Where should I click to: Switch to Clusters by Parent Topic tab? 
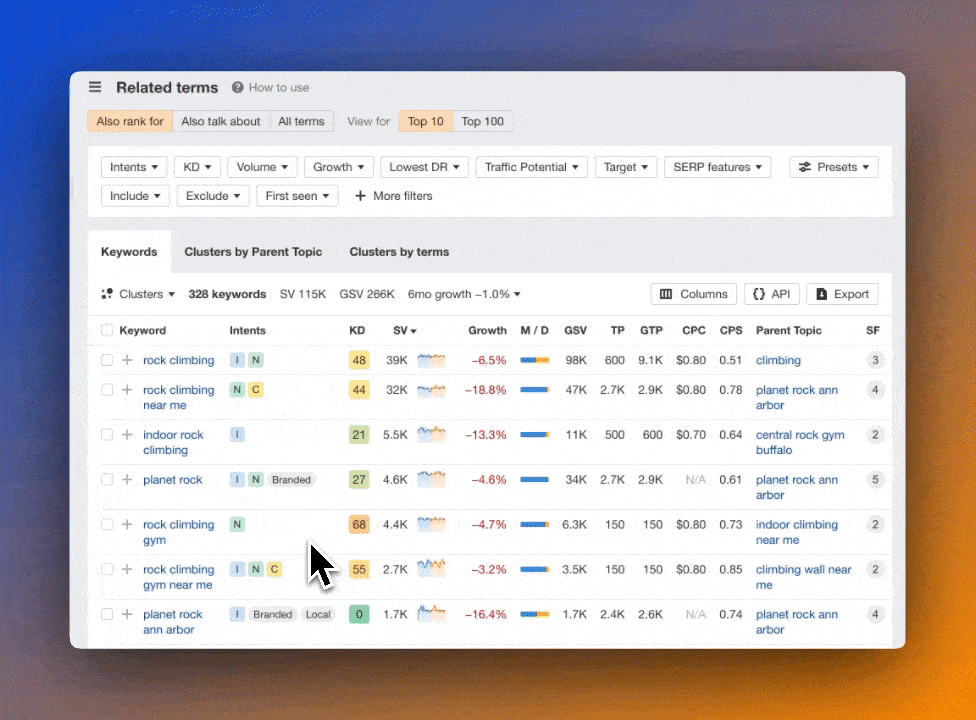(x=253, y=252)
